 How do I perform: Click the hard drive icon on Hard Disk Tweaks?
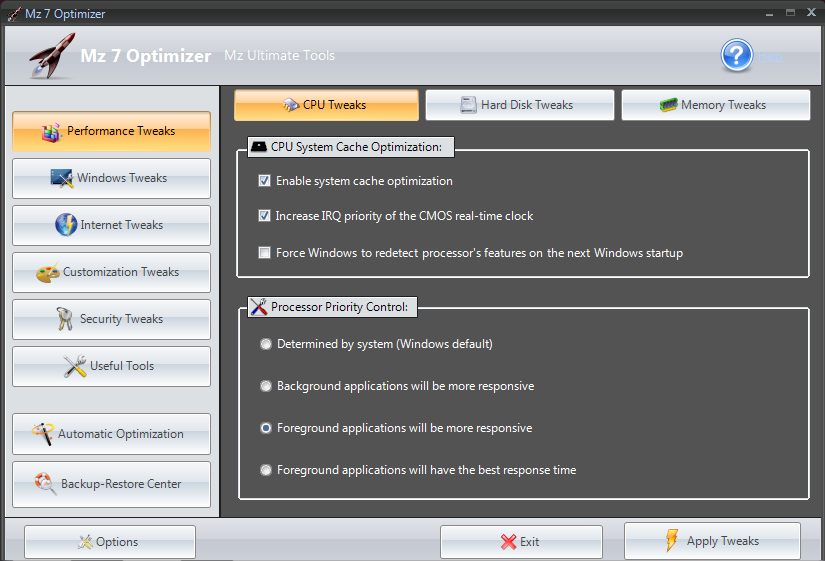(x=468, y=105)
